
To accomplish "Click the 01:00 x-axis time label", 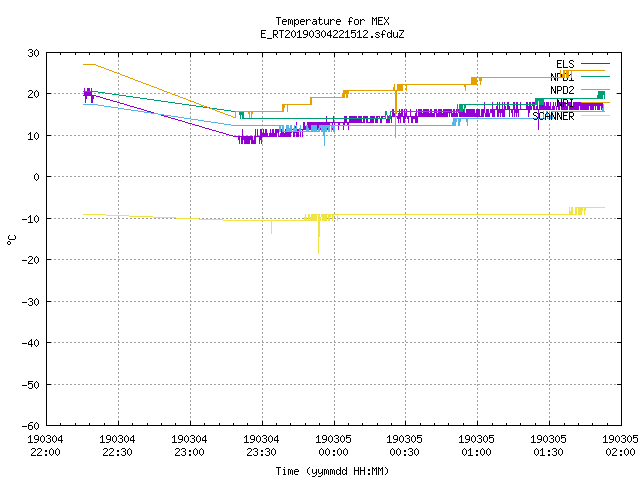I will coord(476,452).
